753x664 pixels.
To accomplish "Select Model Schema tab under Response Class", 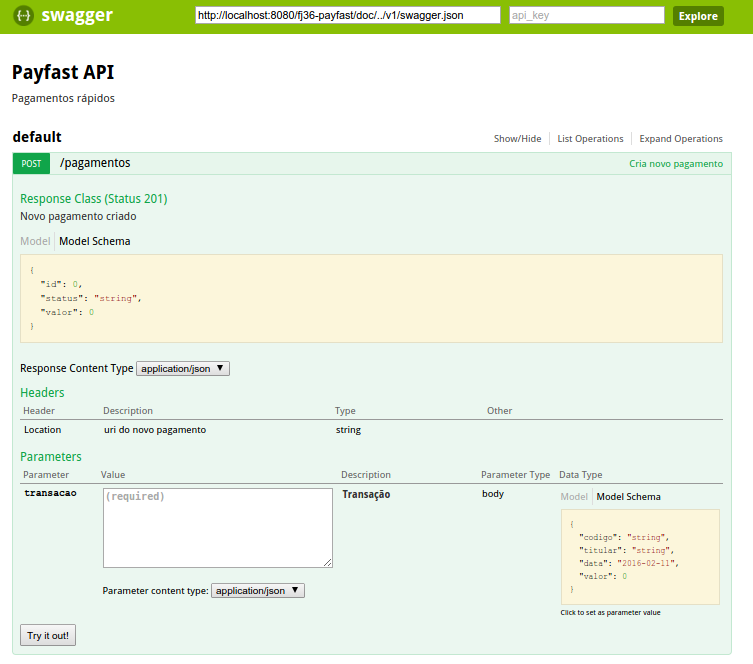I will point(95,241).
